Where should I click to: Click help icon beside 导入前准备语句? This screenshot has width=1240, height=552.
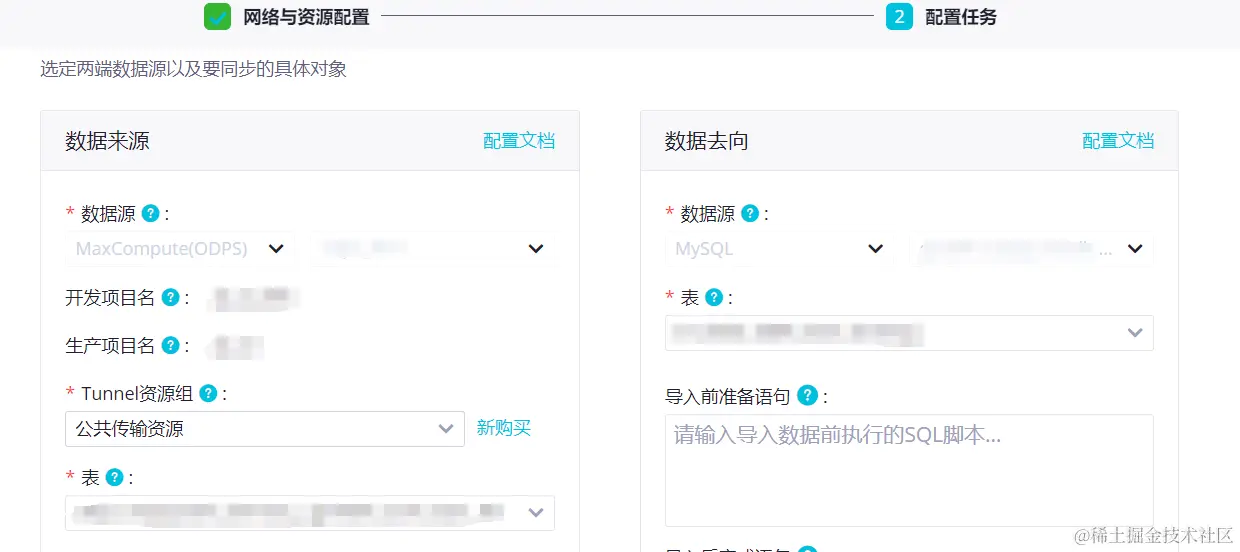tap(808, 396)
